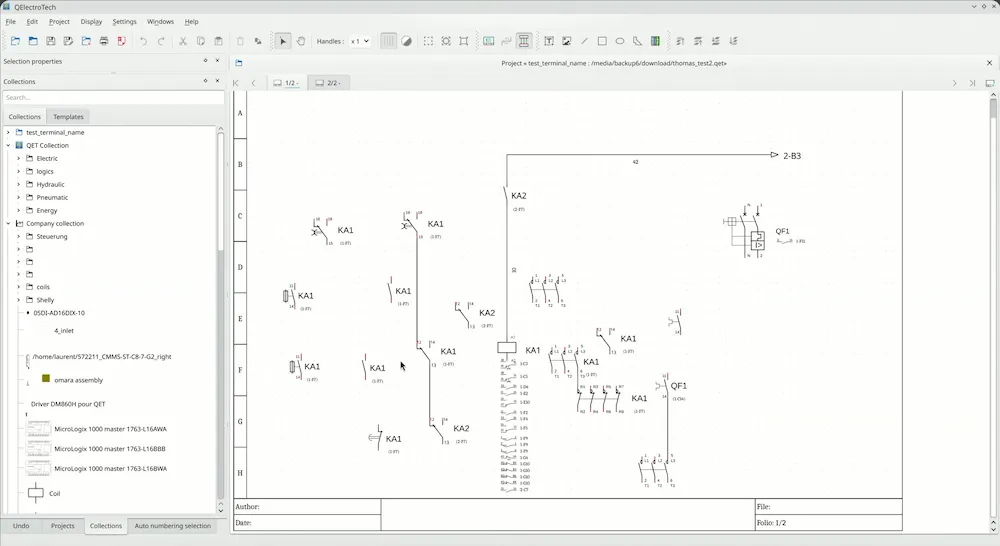Save the project using the floppy icon
Viewport: 1000px width, 546px height.
51,41
